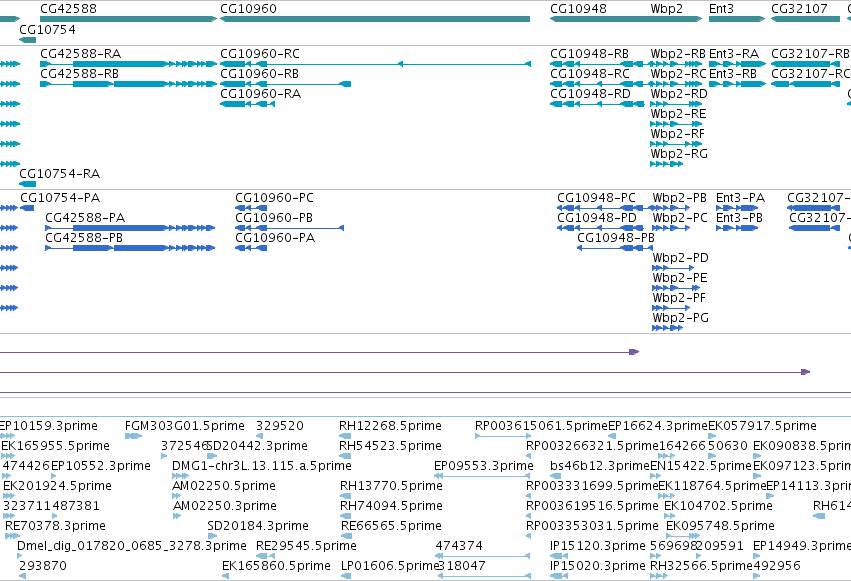Screen dimensions: 851x581
Task: Open EST AM02250.5prime
Action: [224, 486]
